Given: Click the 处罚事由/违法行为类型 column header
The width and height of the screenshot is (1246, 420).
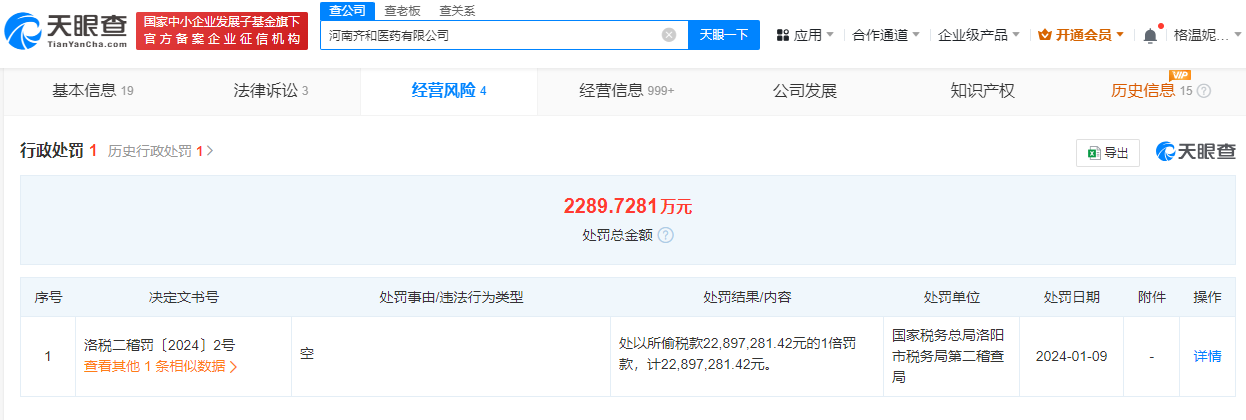Looking at the screenshot, I should pos(451,297).
